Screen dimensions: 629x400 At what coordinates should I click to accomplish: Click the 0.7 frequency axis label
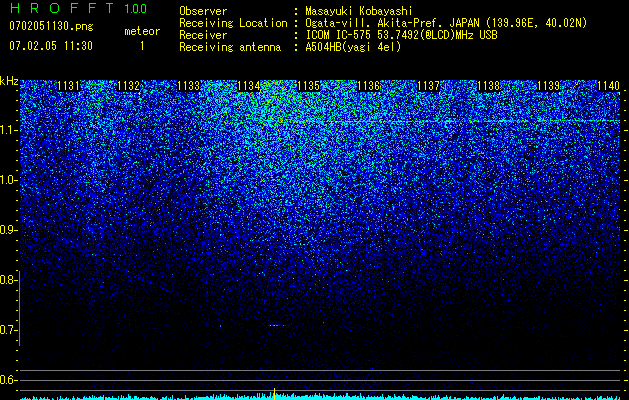7,330
